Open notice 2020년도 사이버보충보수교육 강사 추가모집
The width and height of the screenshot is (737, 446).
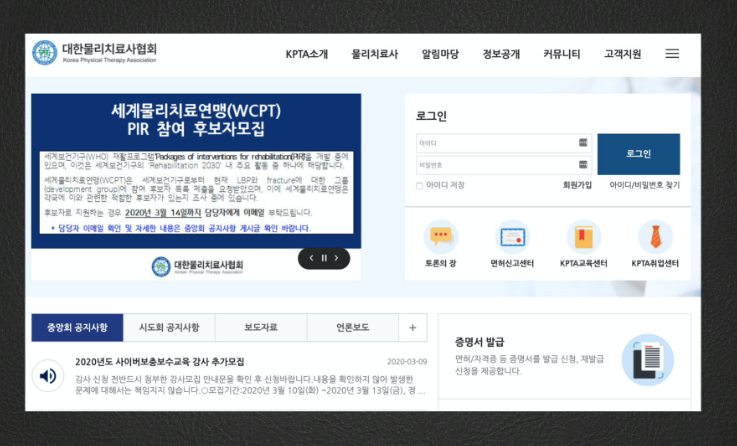(x=160, y=362)
